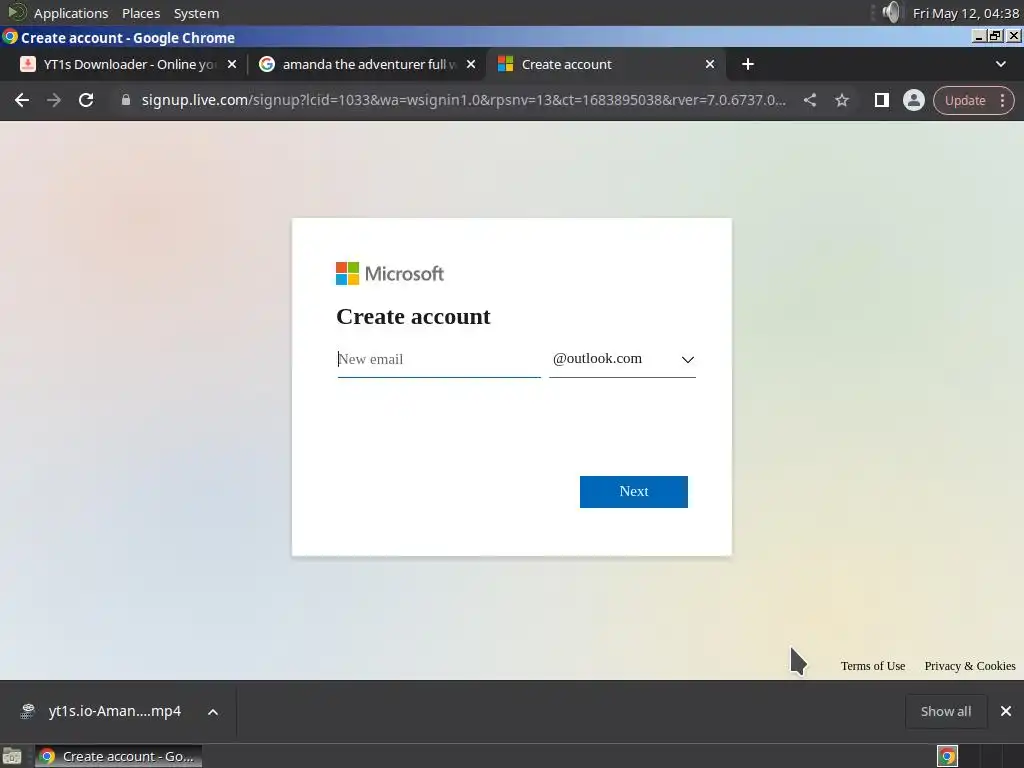Click the Create account Chrome taskbar item
1024x768 pixels.
[x=118, y=756]
